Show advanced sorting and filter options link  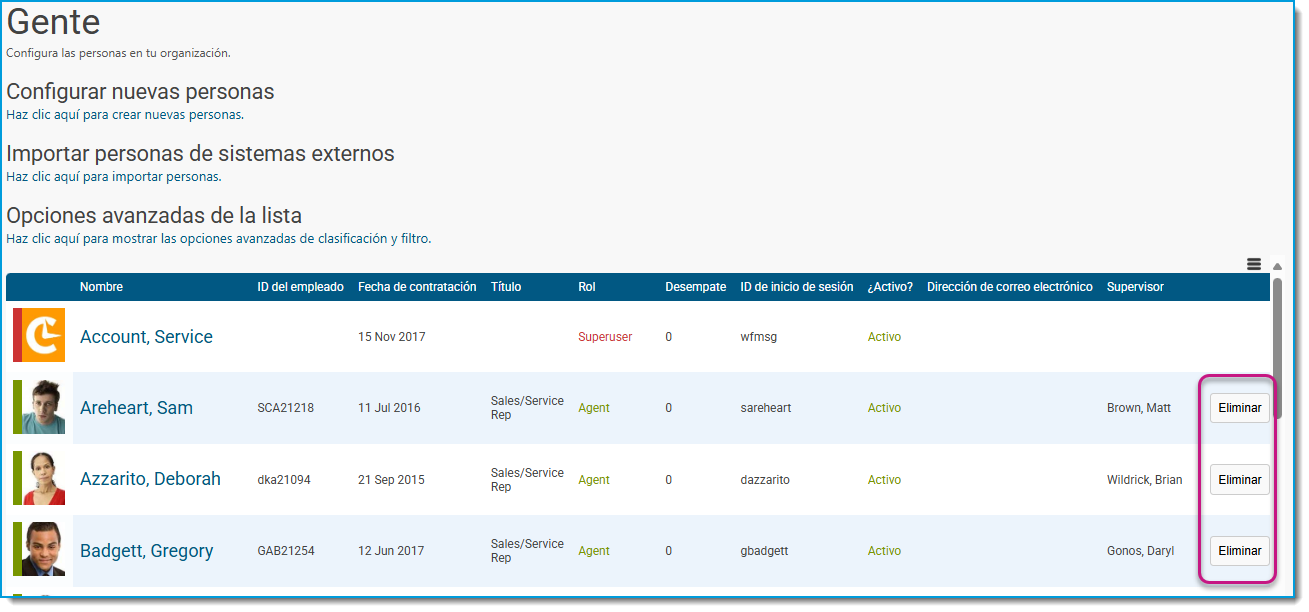[x=218, y=239]
